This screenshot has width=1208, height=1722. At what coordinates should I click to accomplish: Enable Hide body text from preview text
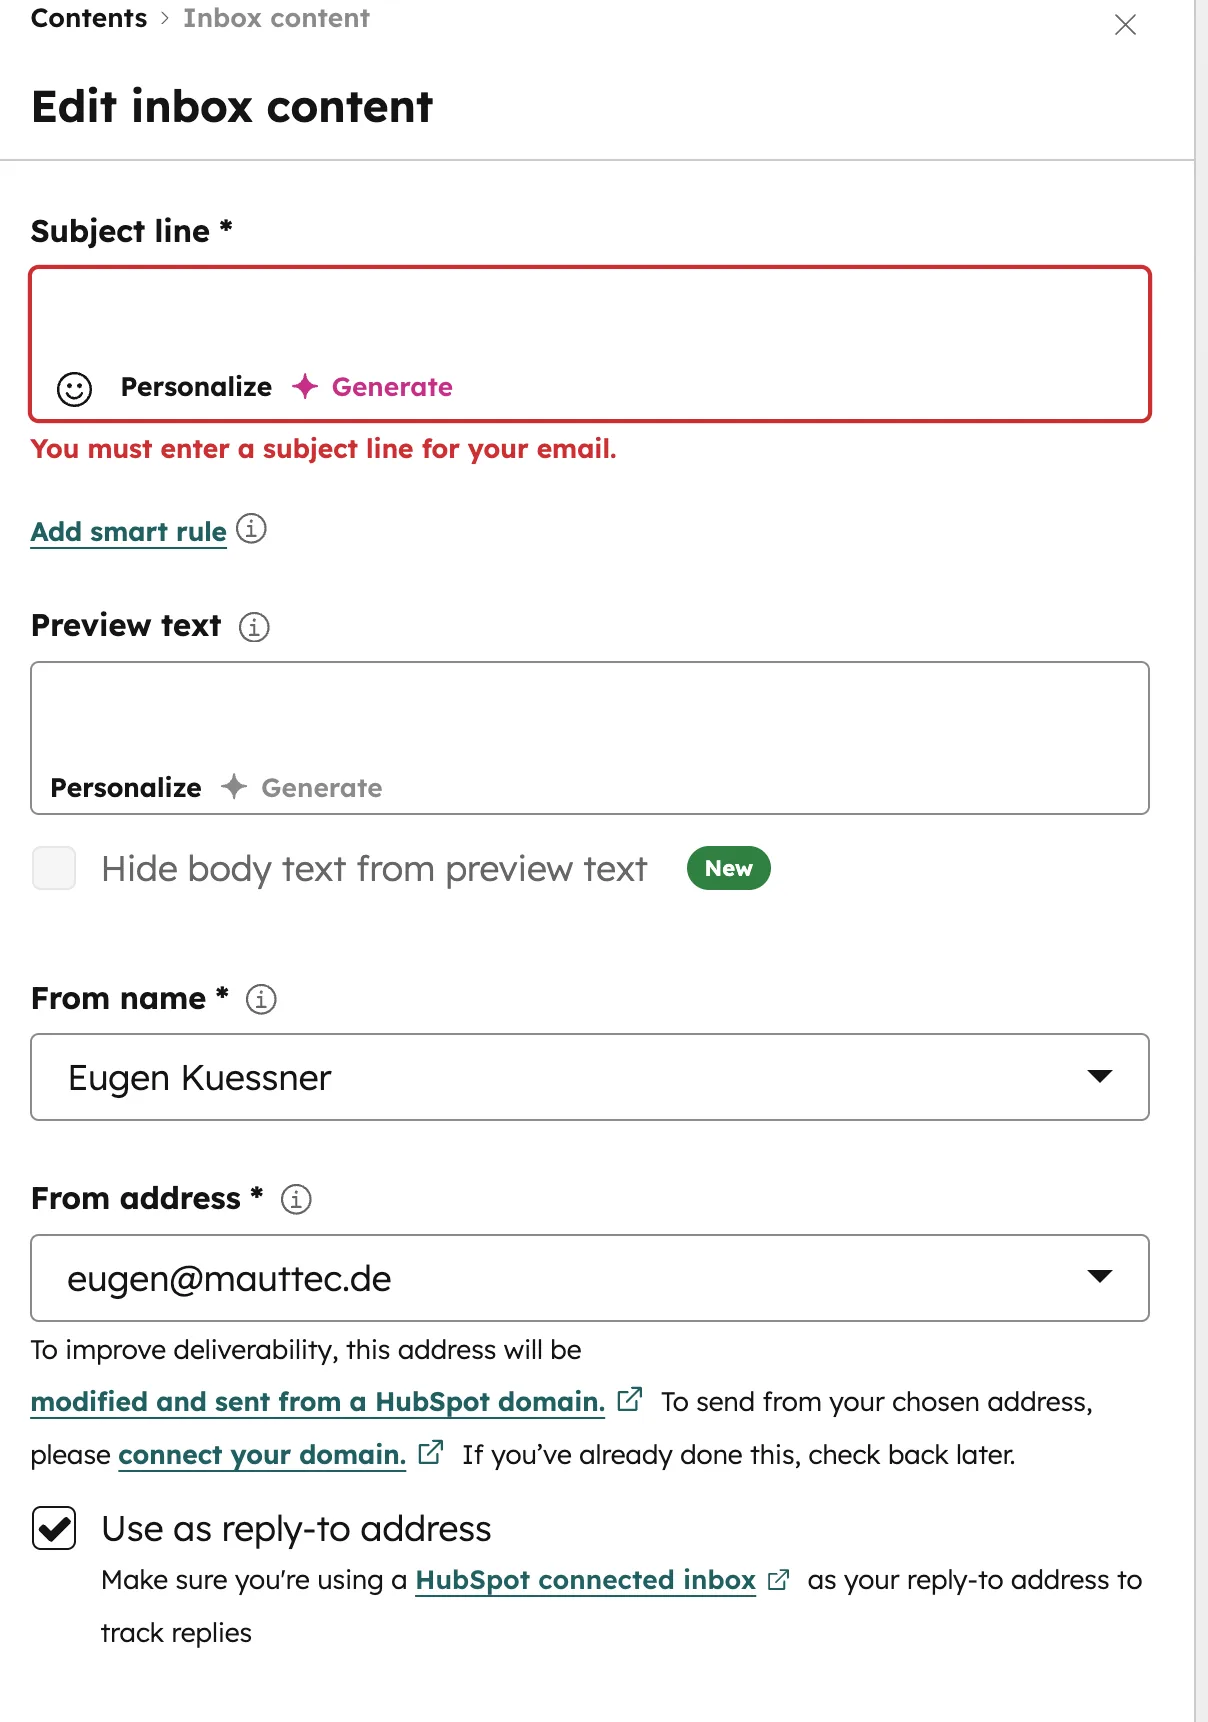tap(53, 868)
